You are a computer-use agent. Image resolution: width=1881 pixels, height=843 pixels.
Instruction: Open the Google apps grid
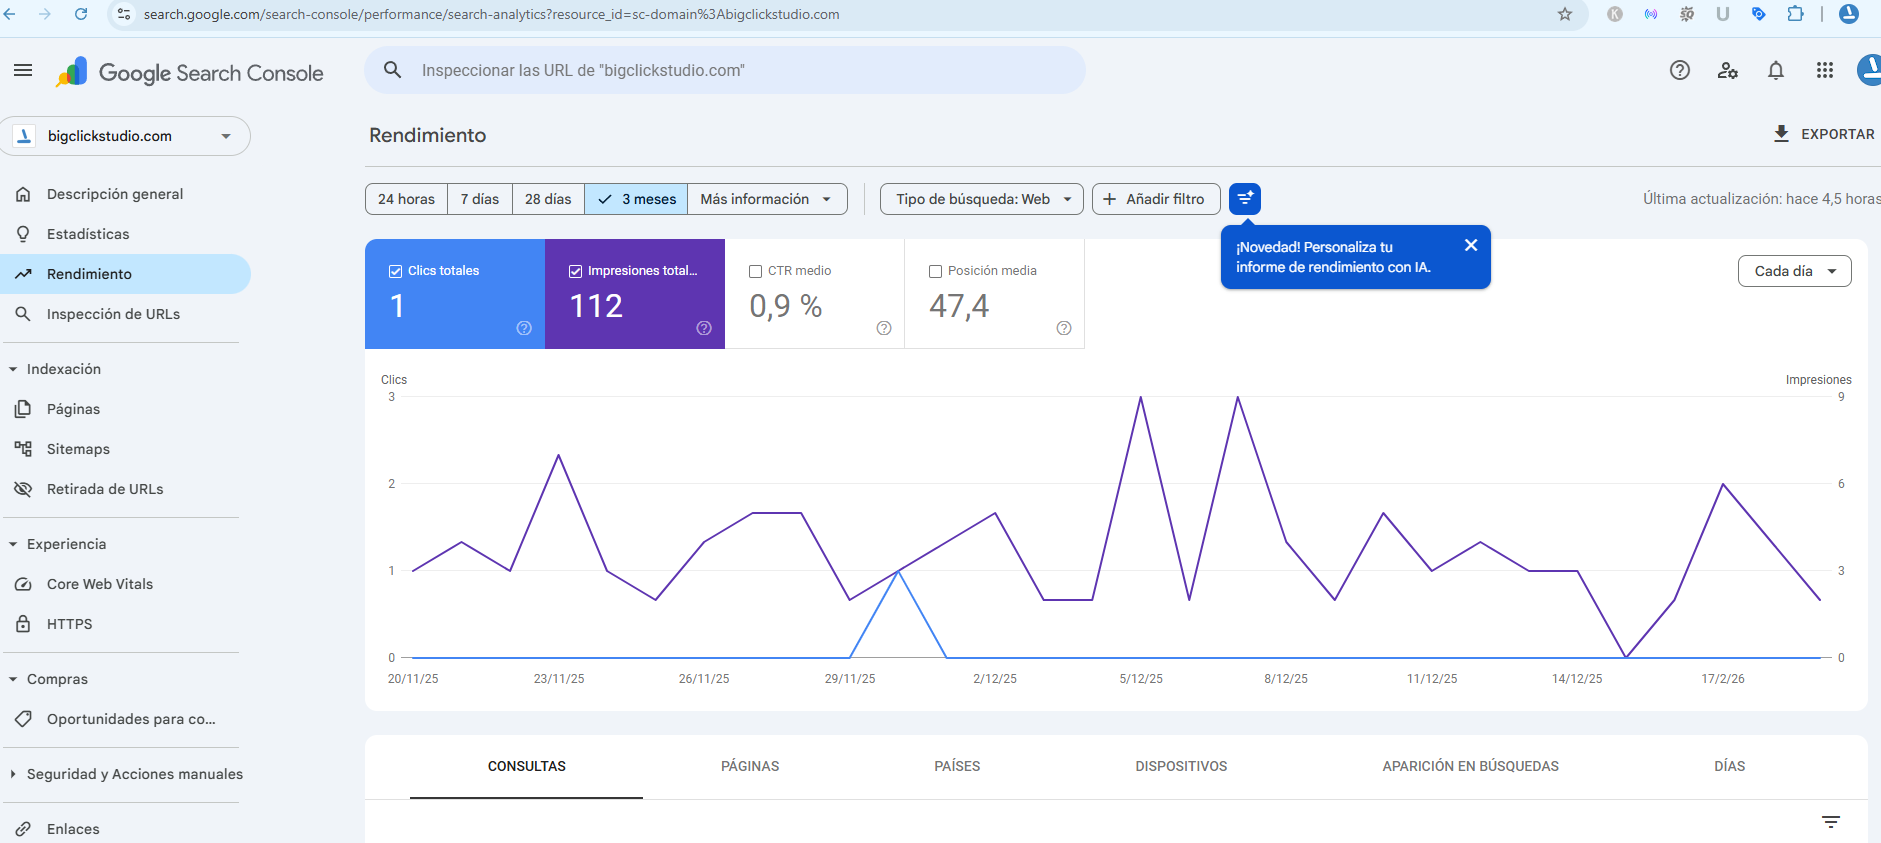click(x=1825, y=70)
